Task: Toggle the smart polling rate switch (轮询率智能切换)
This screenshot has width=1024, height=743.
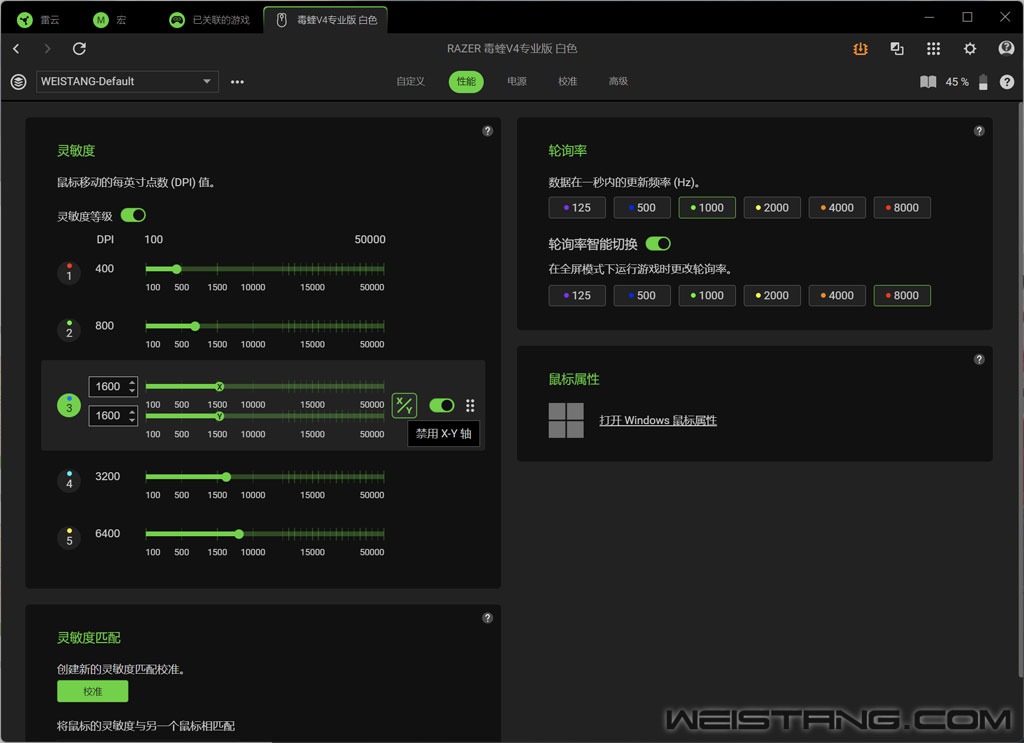Action: 658,244
